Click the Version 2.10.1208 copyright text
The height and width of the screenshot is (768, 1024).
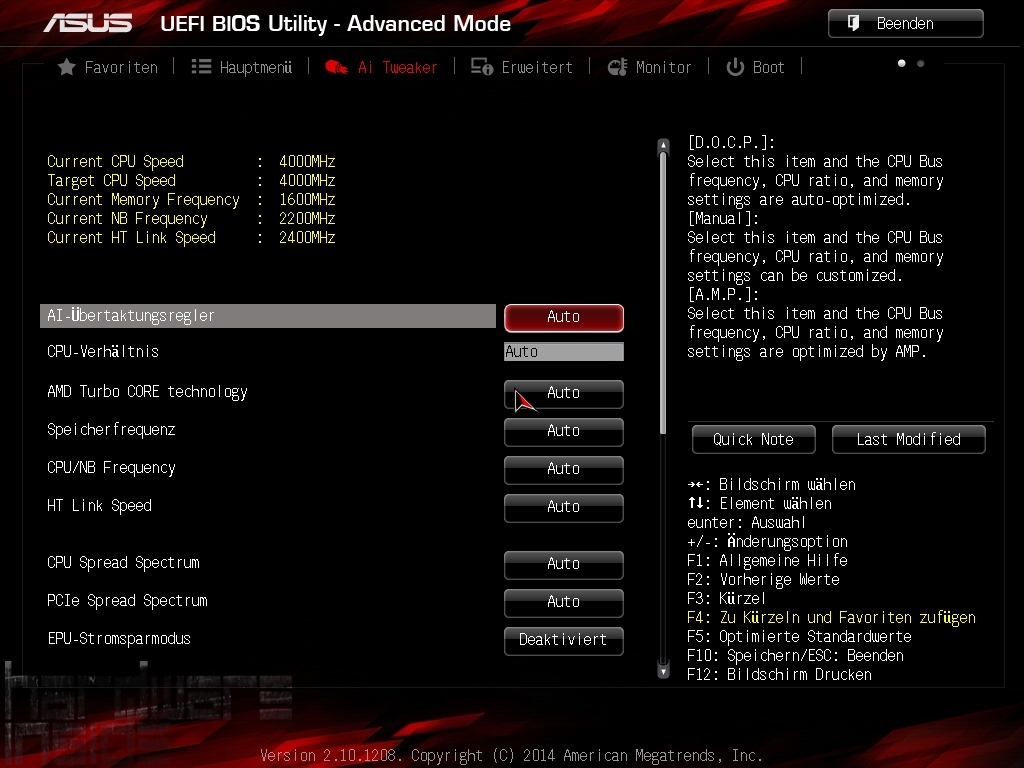coord(511,756)
